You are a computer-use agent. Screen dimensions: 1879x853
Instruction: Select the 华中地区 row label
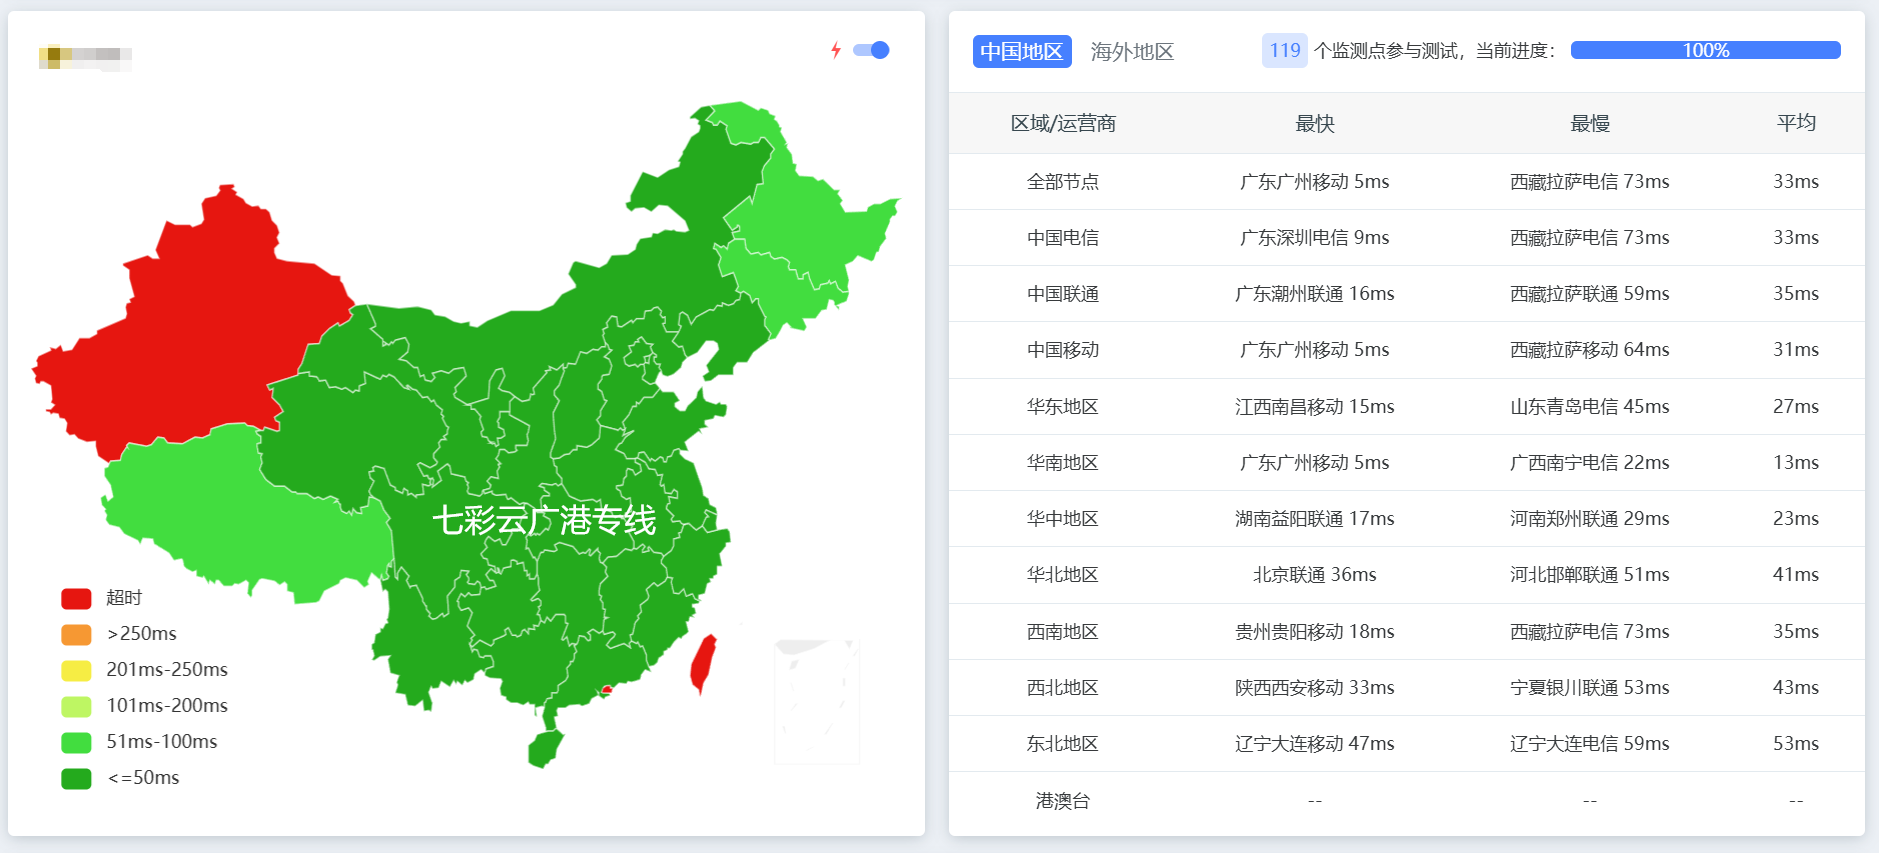point(1063,518)
